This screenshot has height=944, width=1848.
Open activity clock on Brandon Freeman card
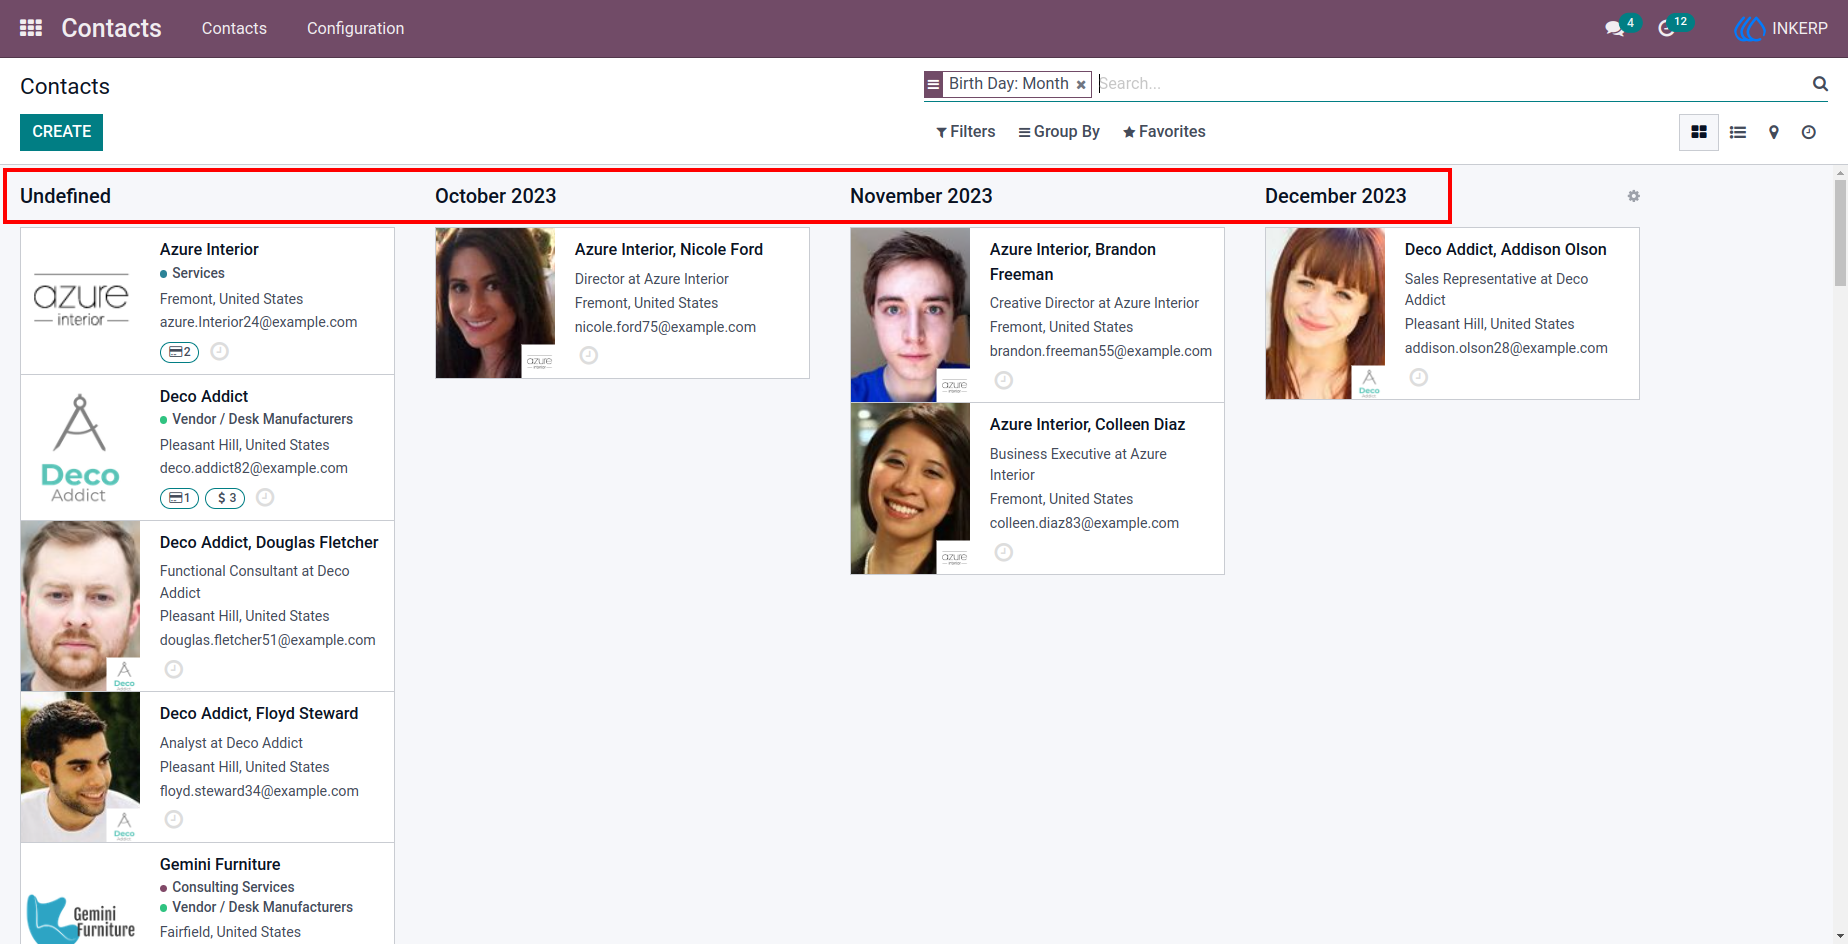pos(1004,380)
